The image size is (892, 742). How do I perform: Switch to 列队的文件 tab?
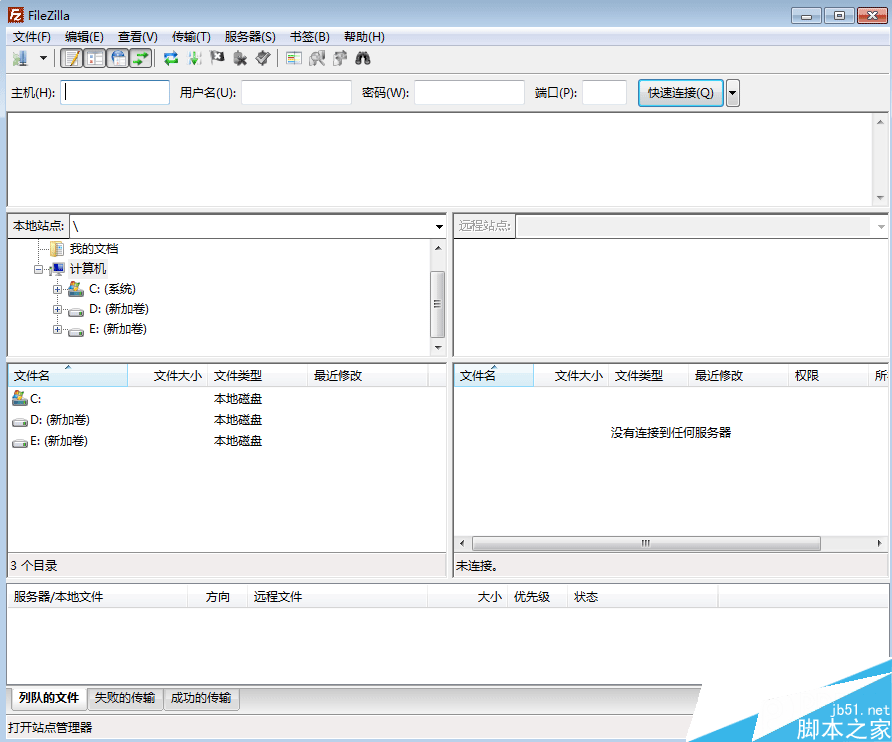coord(48,698)
